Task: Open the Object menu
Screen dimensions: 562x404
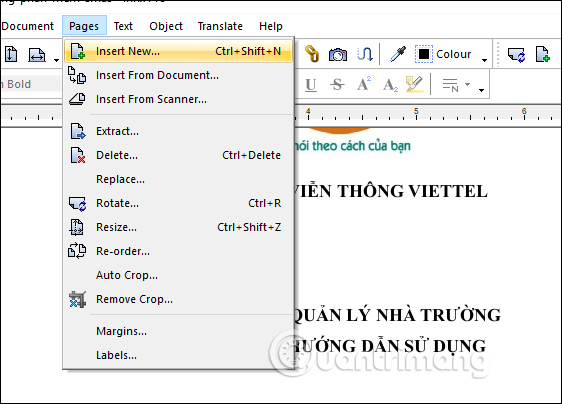Action: point(166,26)
